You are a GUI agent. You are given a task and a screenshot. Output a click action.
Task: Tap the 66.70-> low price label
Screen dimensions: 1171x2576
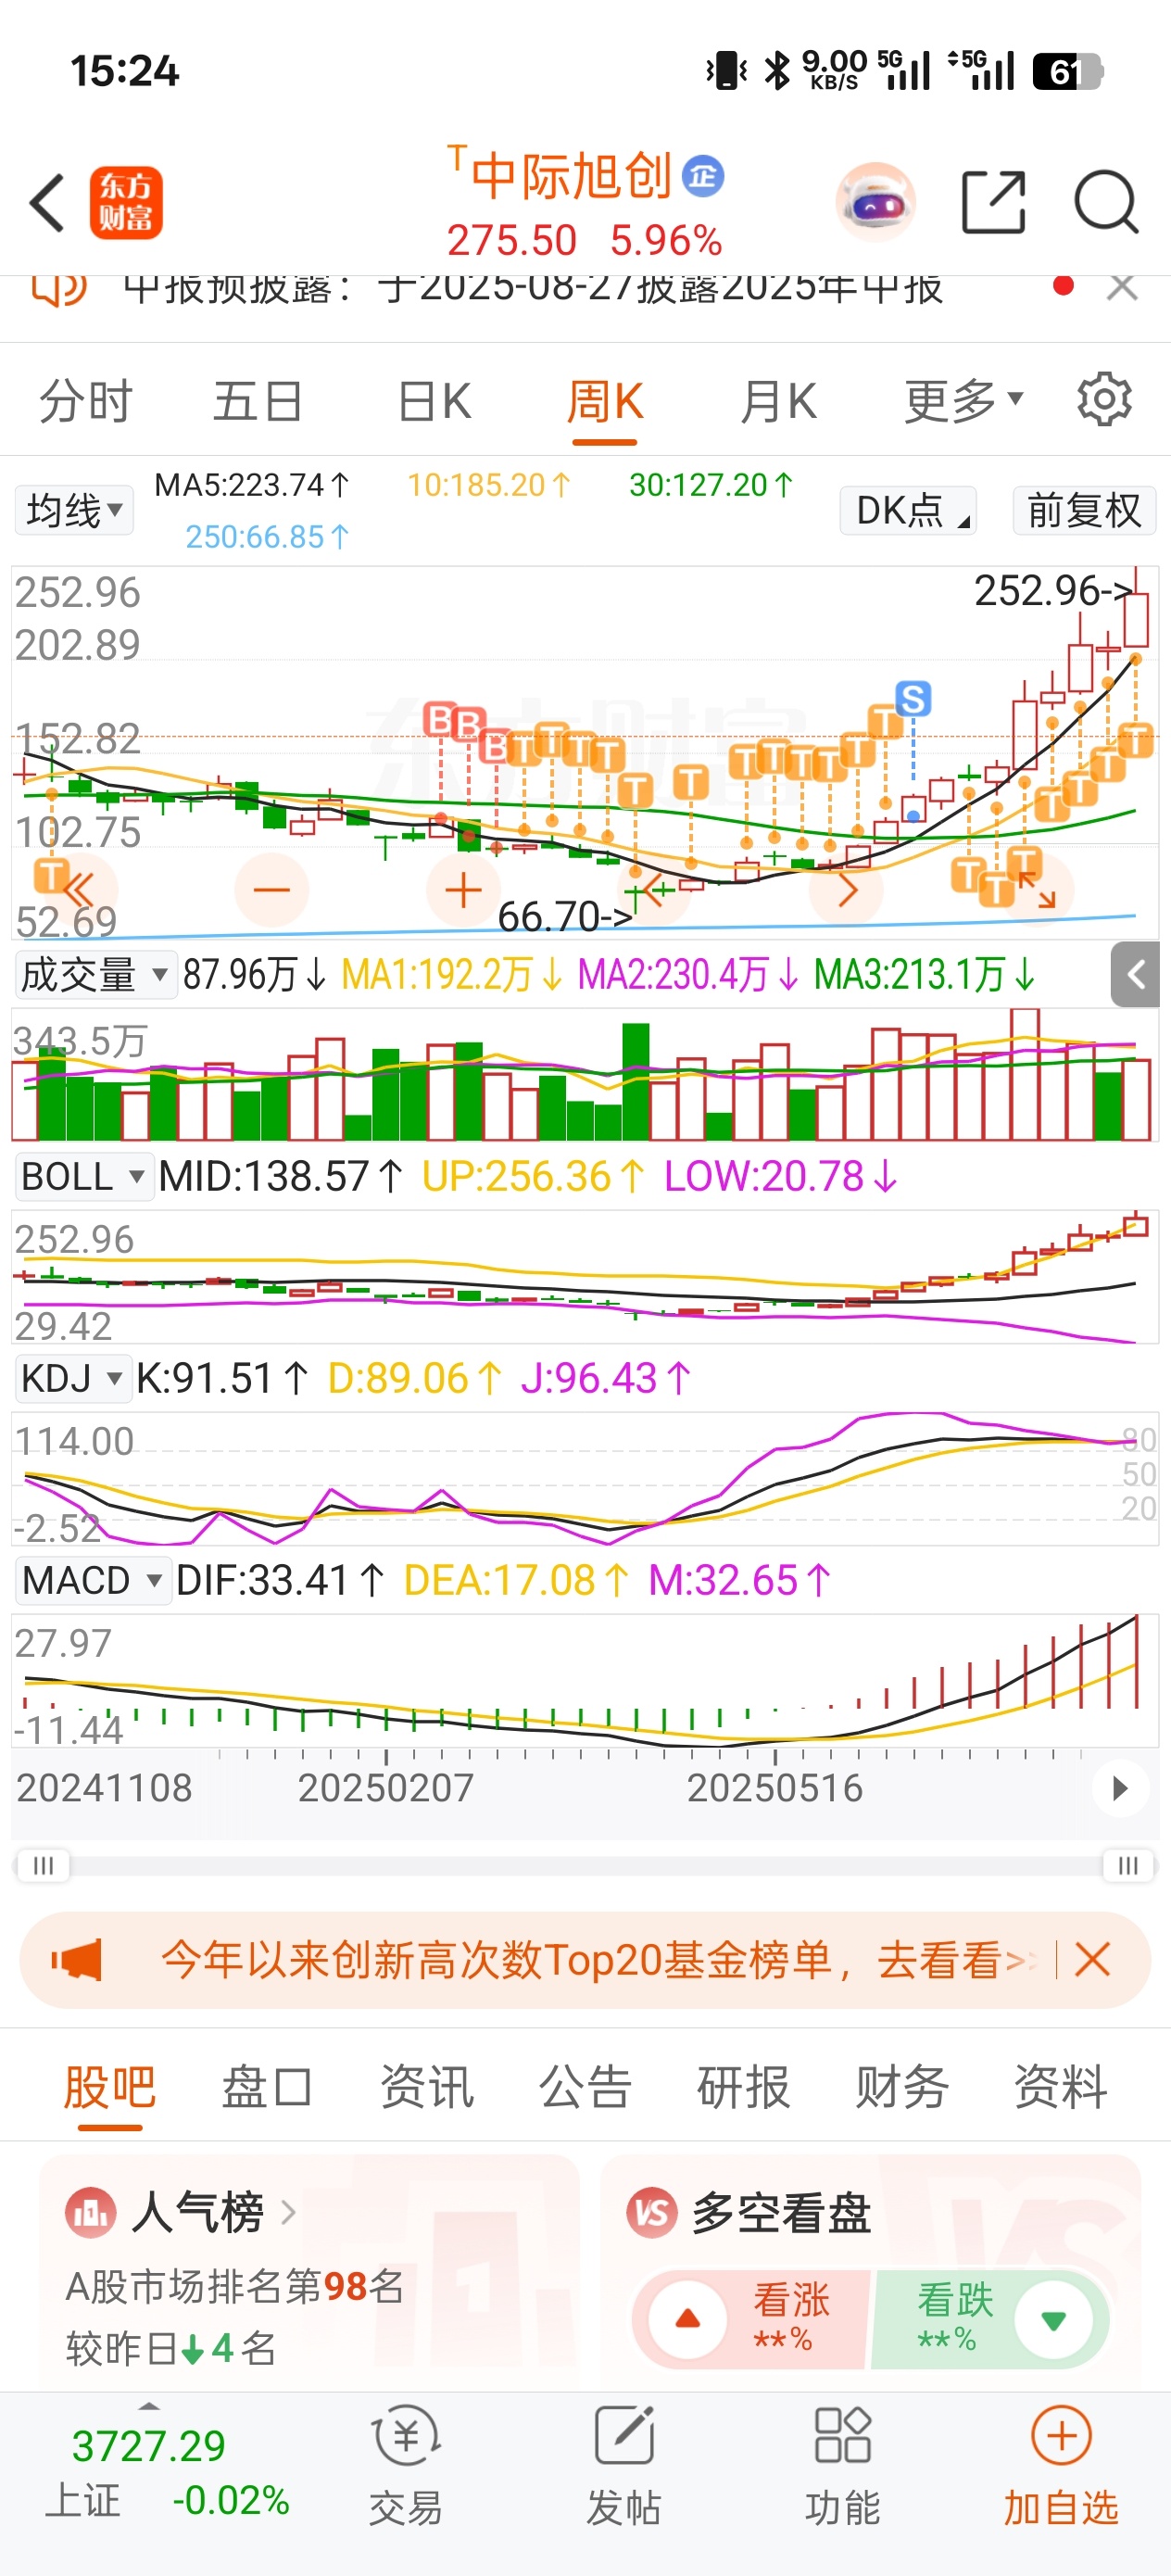[x=565, y=916]
